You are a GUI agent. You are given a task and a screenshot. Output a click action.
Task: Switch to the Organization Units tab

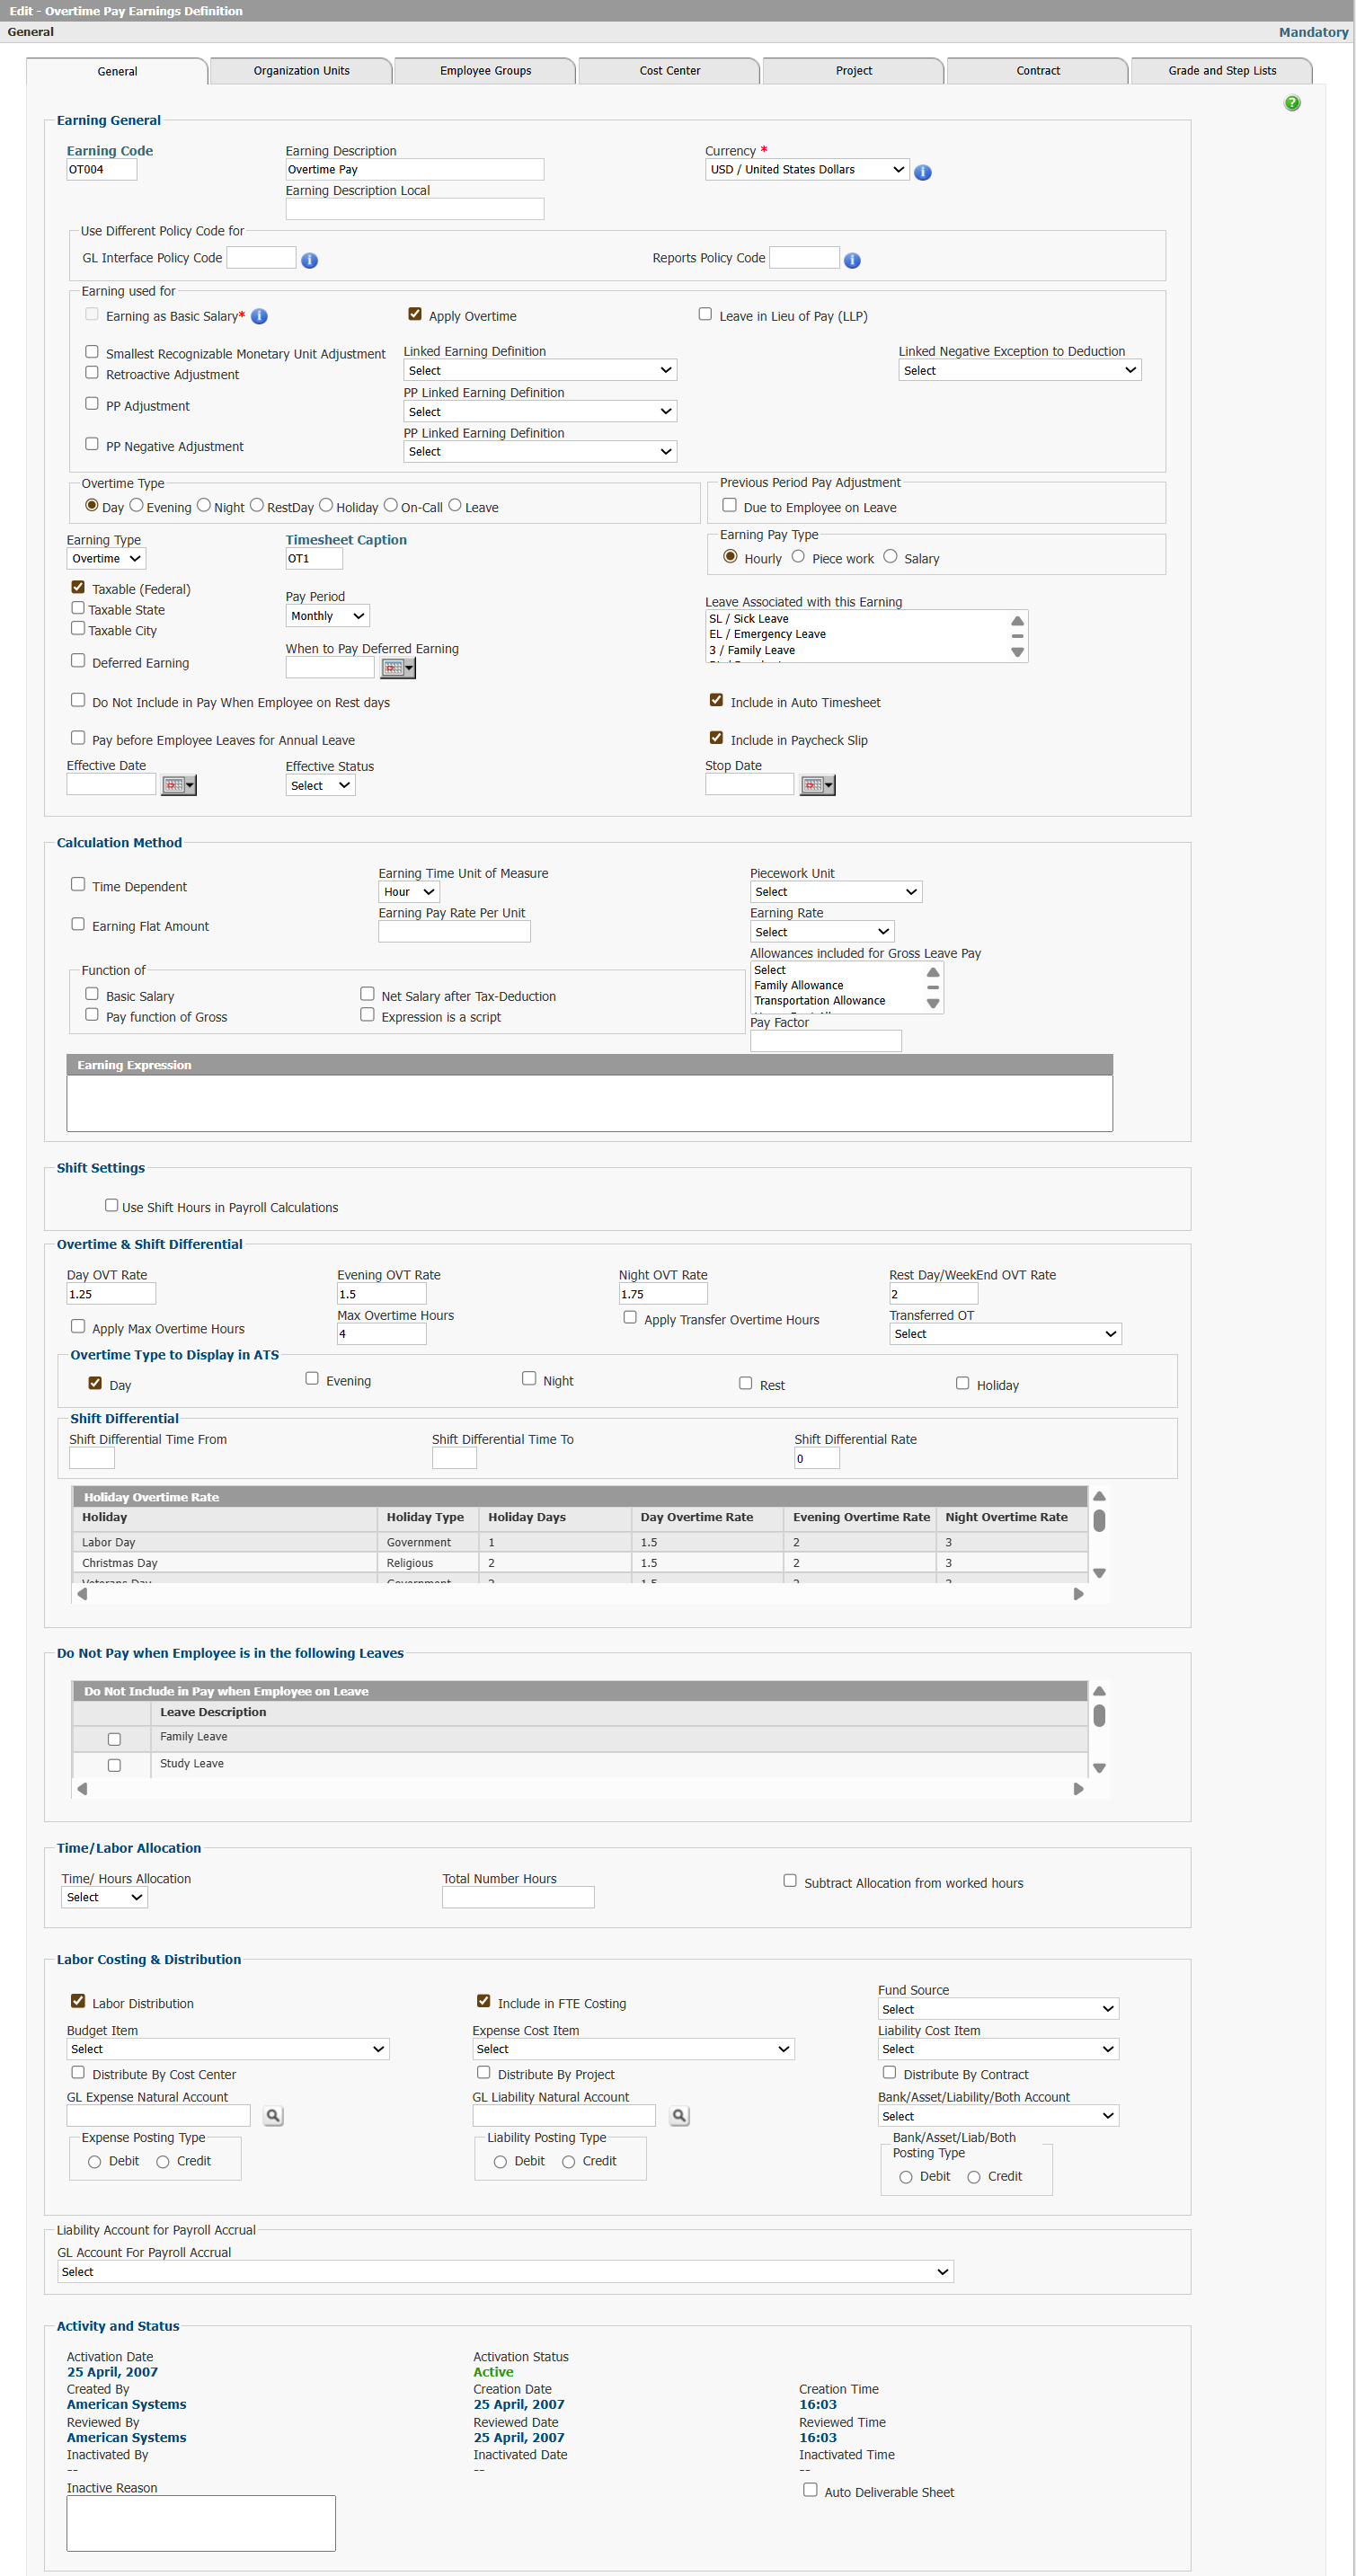click(301, 71)
